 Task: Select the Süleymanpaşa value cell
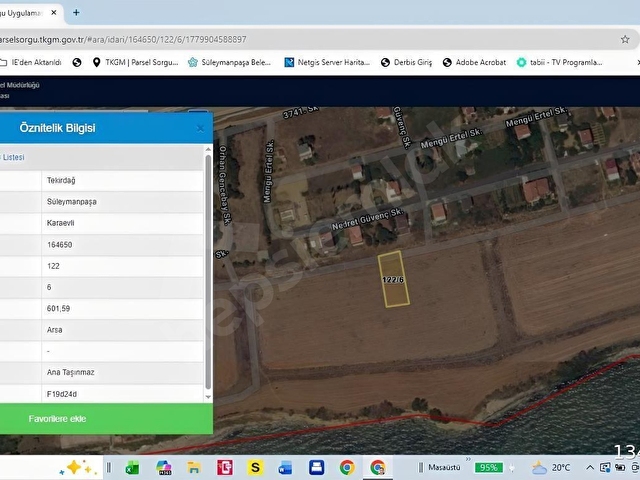point(122,202)
